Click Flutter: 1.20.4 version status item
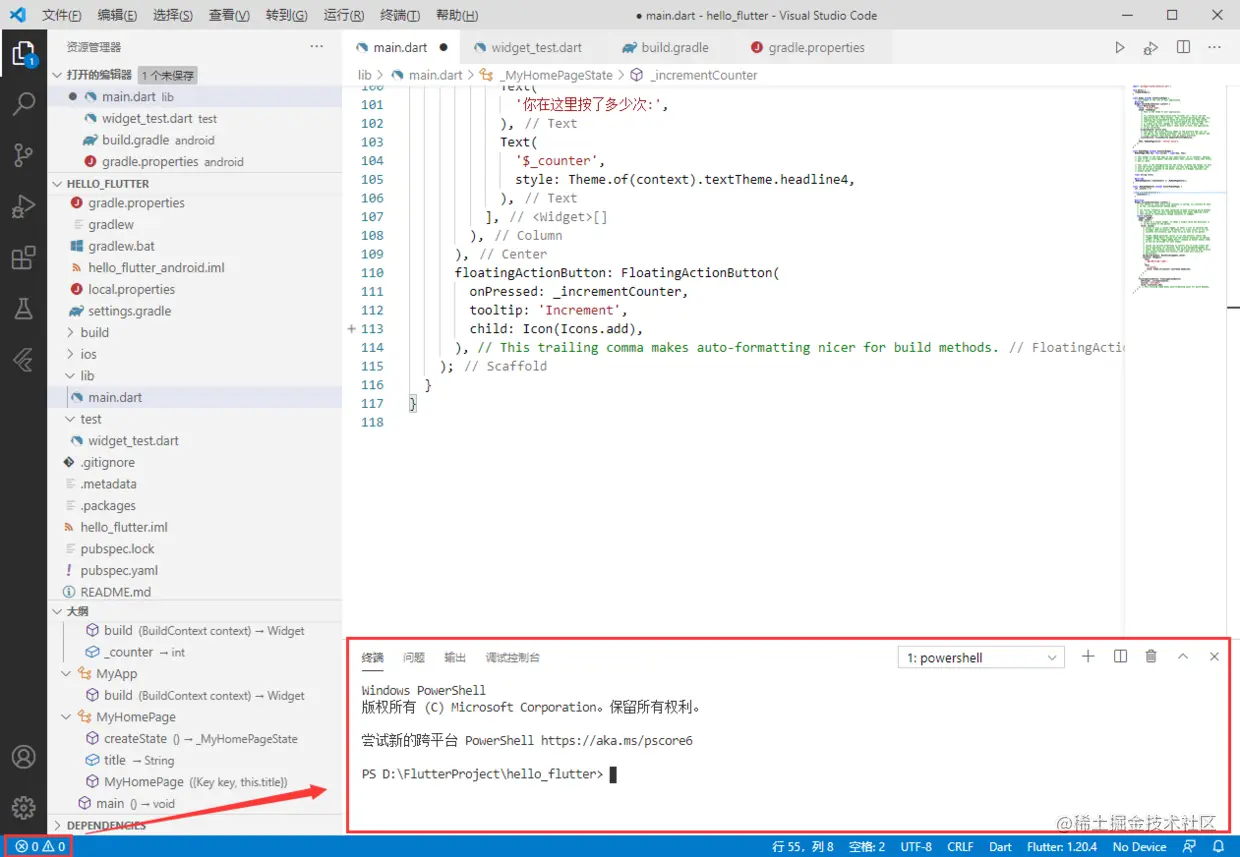The height and width of the screenshot is (857, 1240). 1062,846
